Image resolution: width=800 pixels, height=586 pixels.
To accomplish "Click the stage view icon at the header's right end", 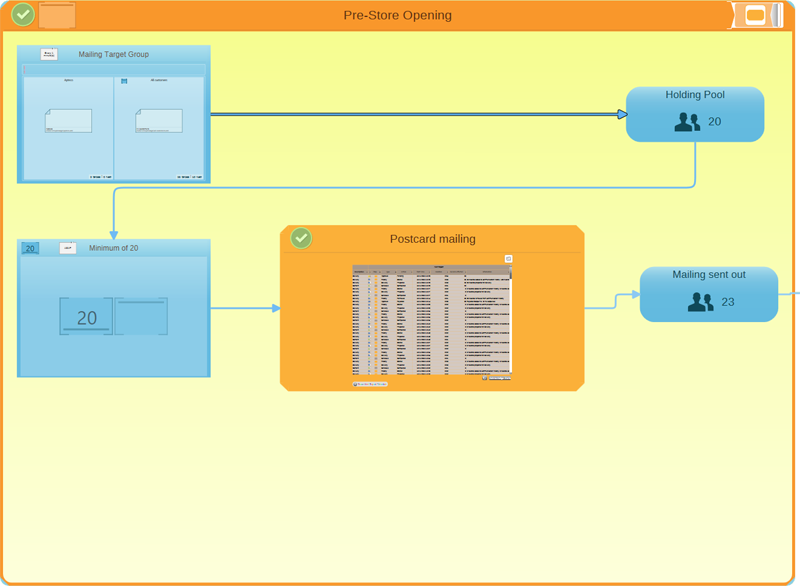I will click(757, 15).
